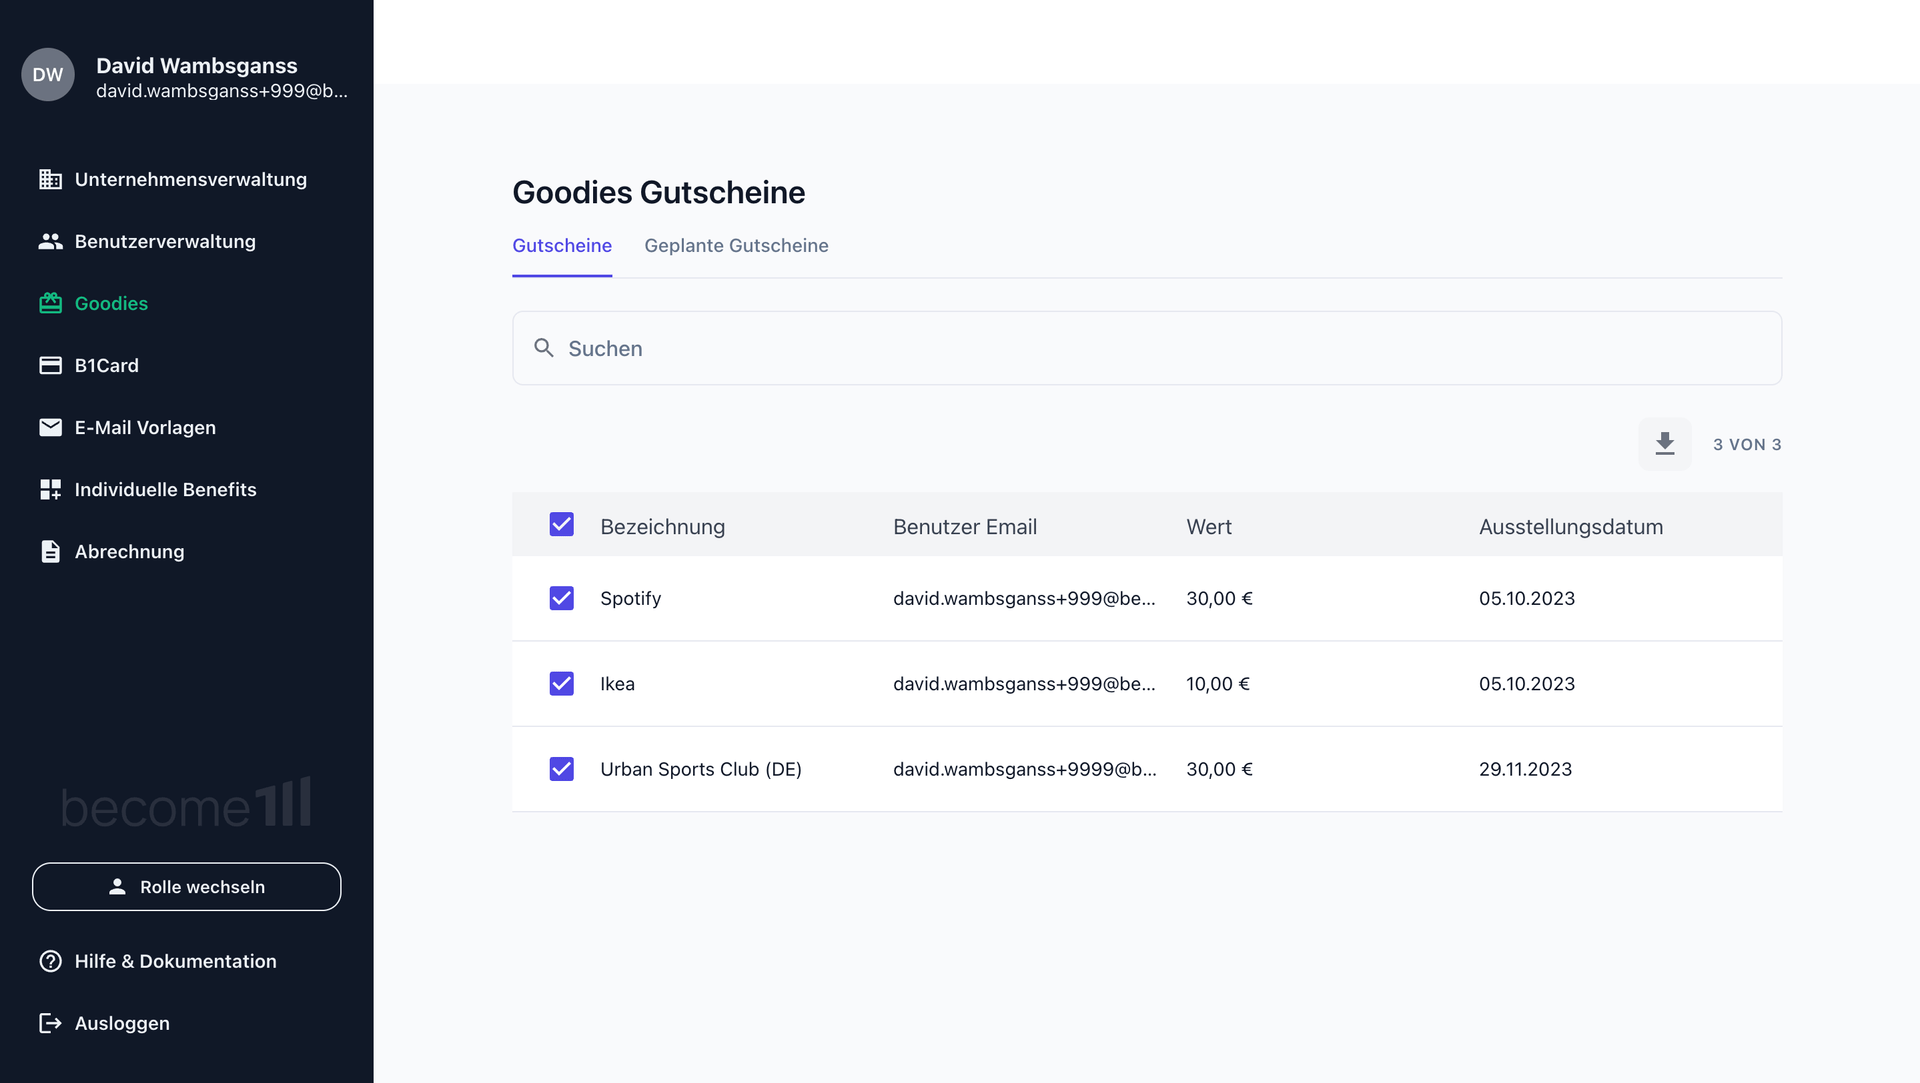Click the E-Mail Vorlagen envelope icon
The image size is (1920, 1083).
[50, 428]
